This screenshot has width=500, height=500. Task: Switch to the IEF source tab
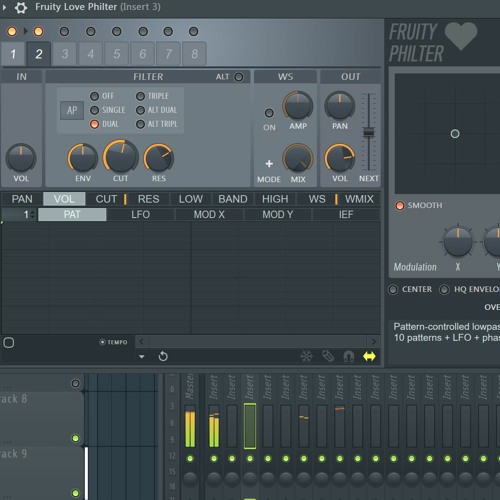[x=346, y=214]
